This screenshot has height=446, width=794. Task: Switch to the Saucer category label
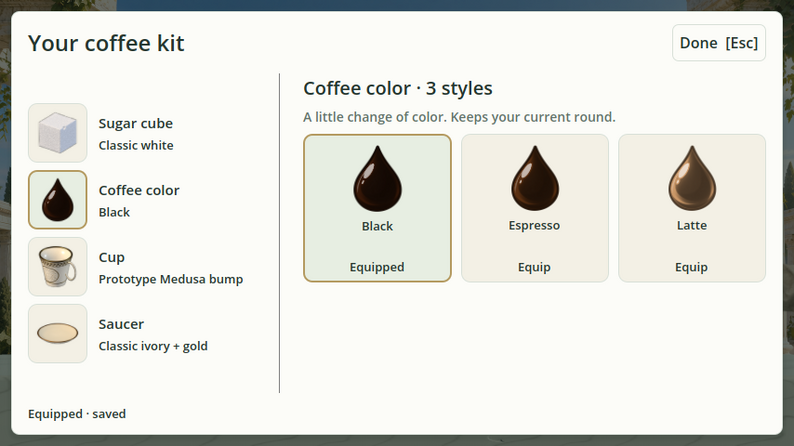(121, 324)
